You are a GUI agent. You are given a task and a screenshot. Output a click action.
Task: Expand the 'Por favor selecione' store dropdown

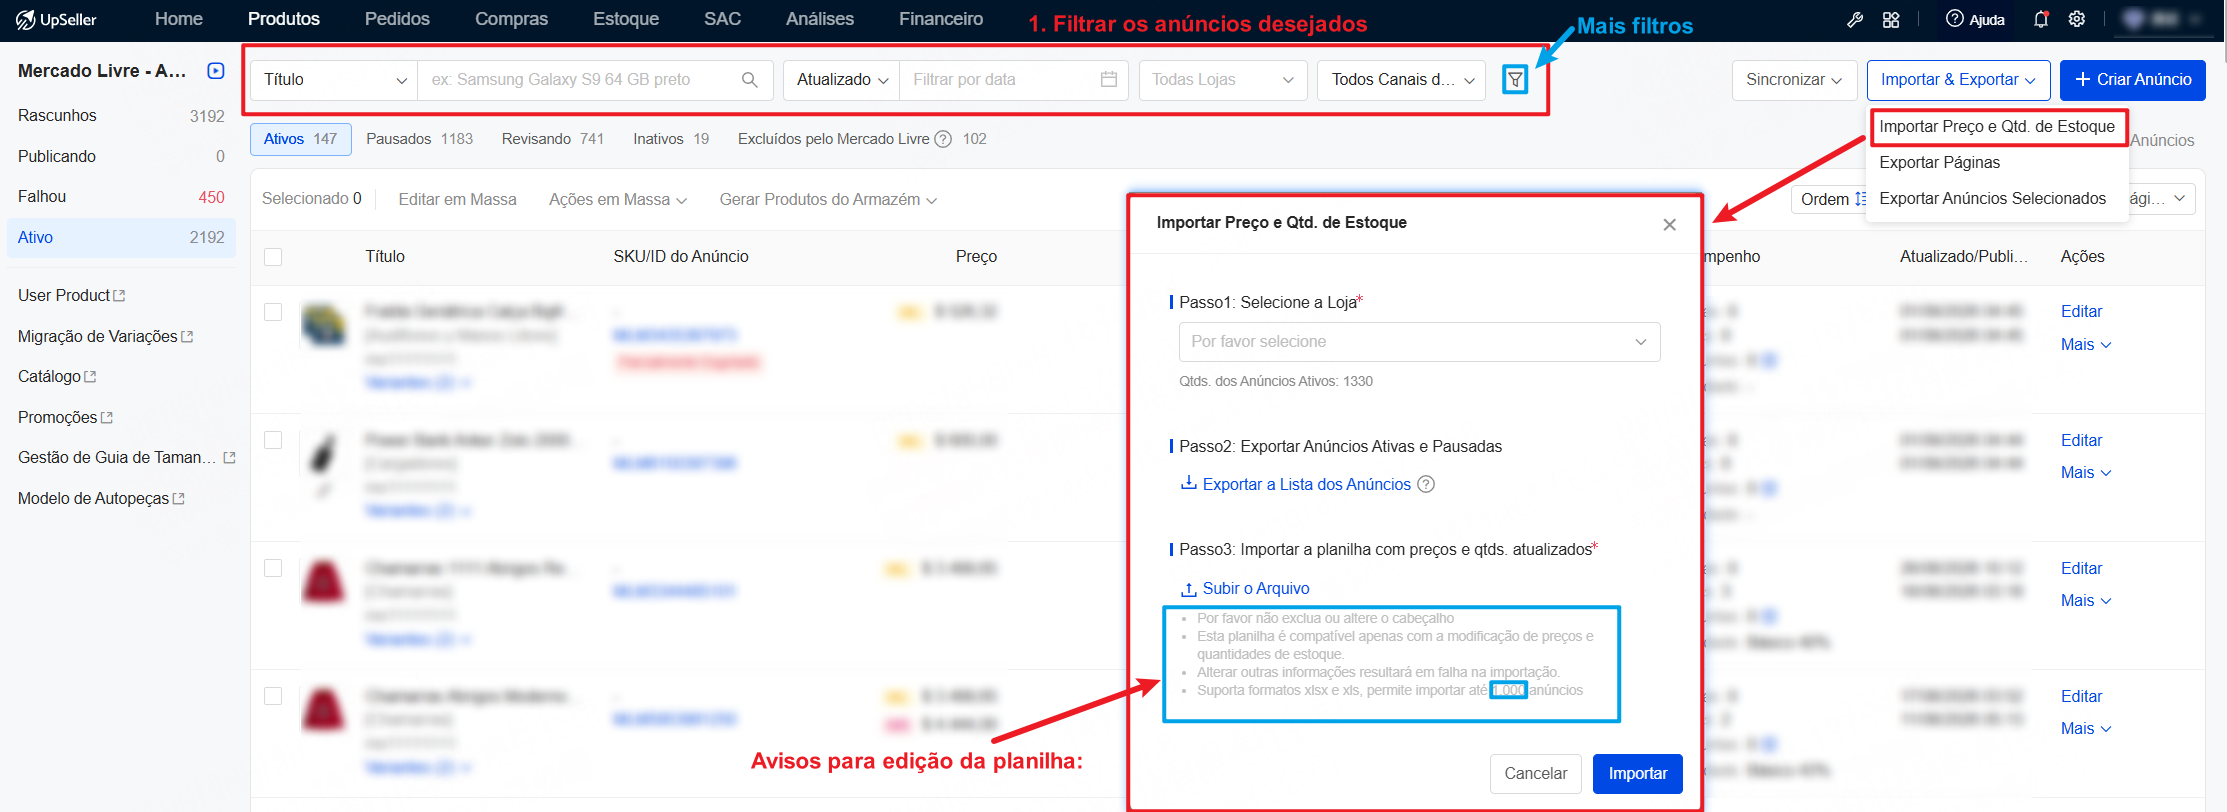(x=1419, y=342)
